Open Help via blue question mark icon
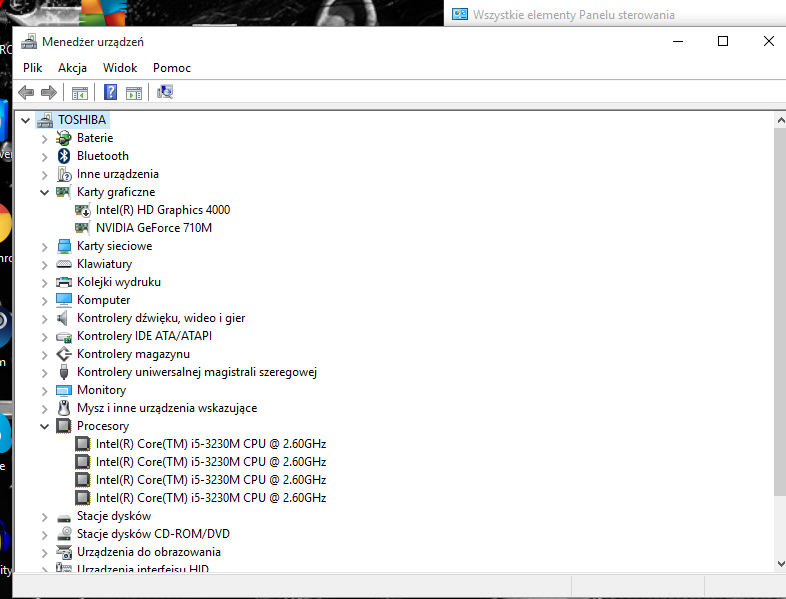The height and width of the screenshot is (599, 786). 110,92
